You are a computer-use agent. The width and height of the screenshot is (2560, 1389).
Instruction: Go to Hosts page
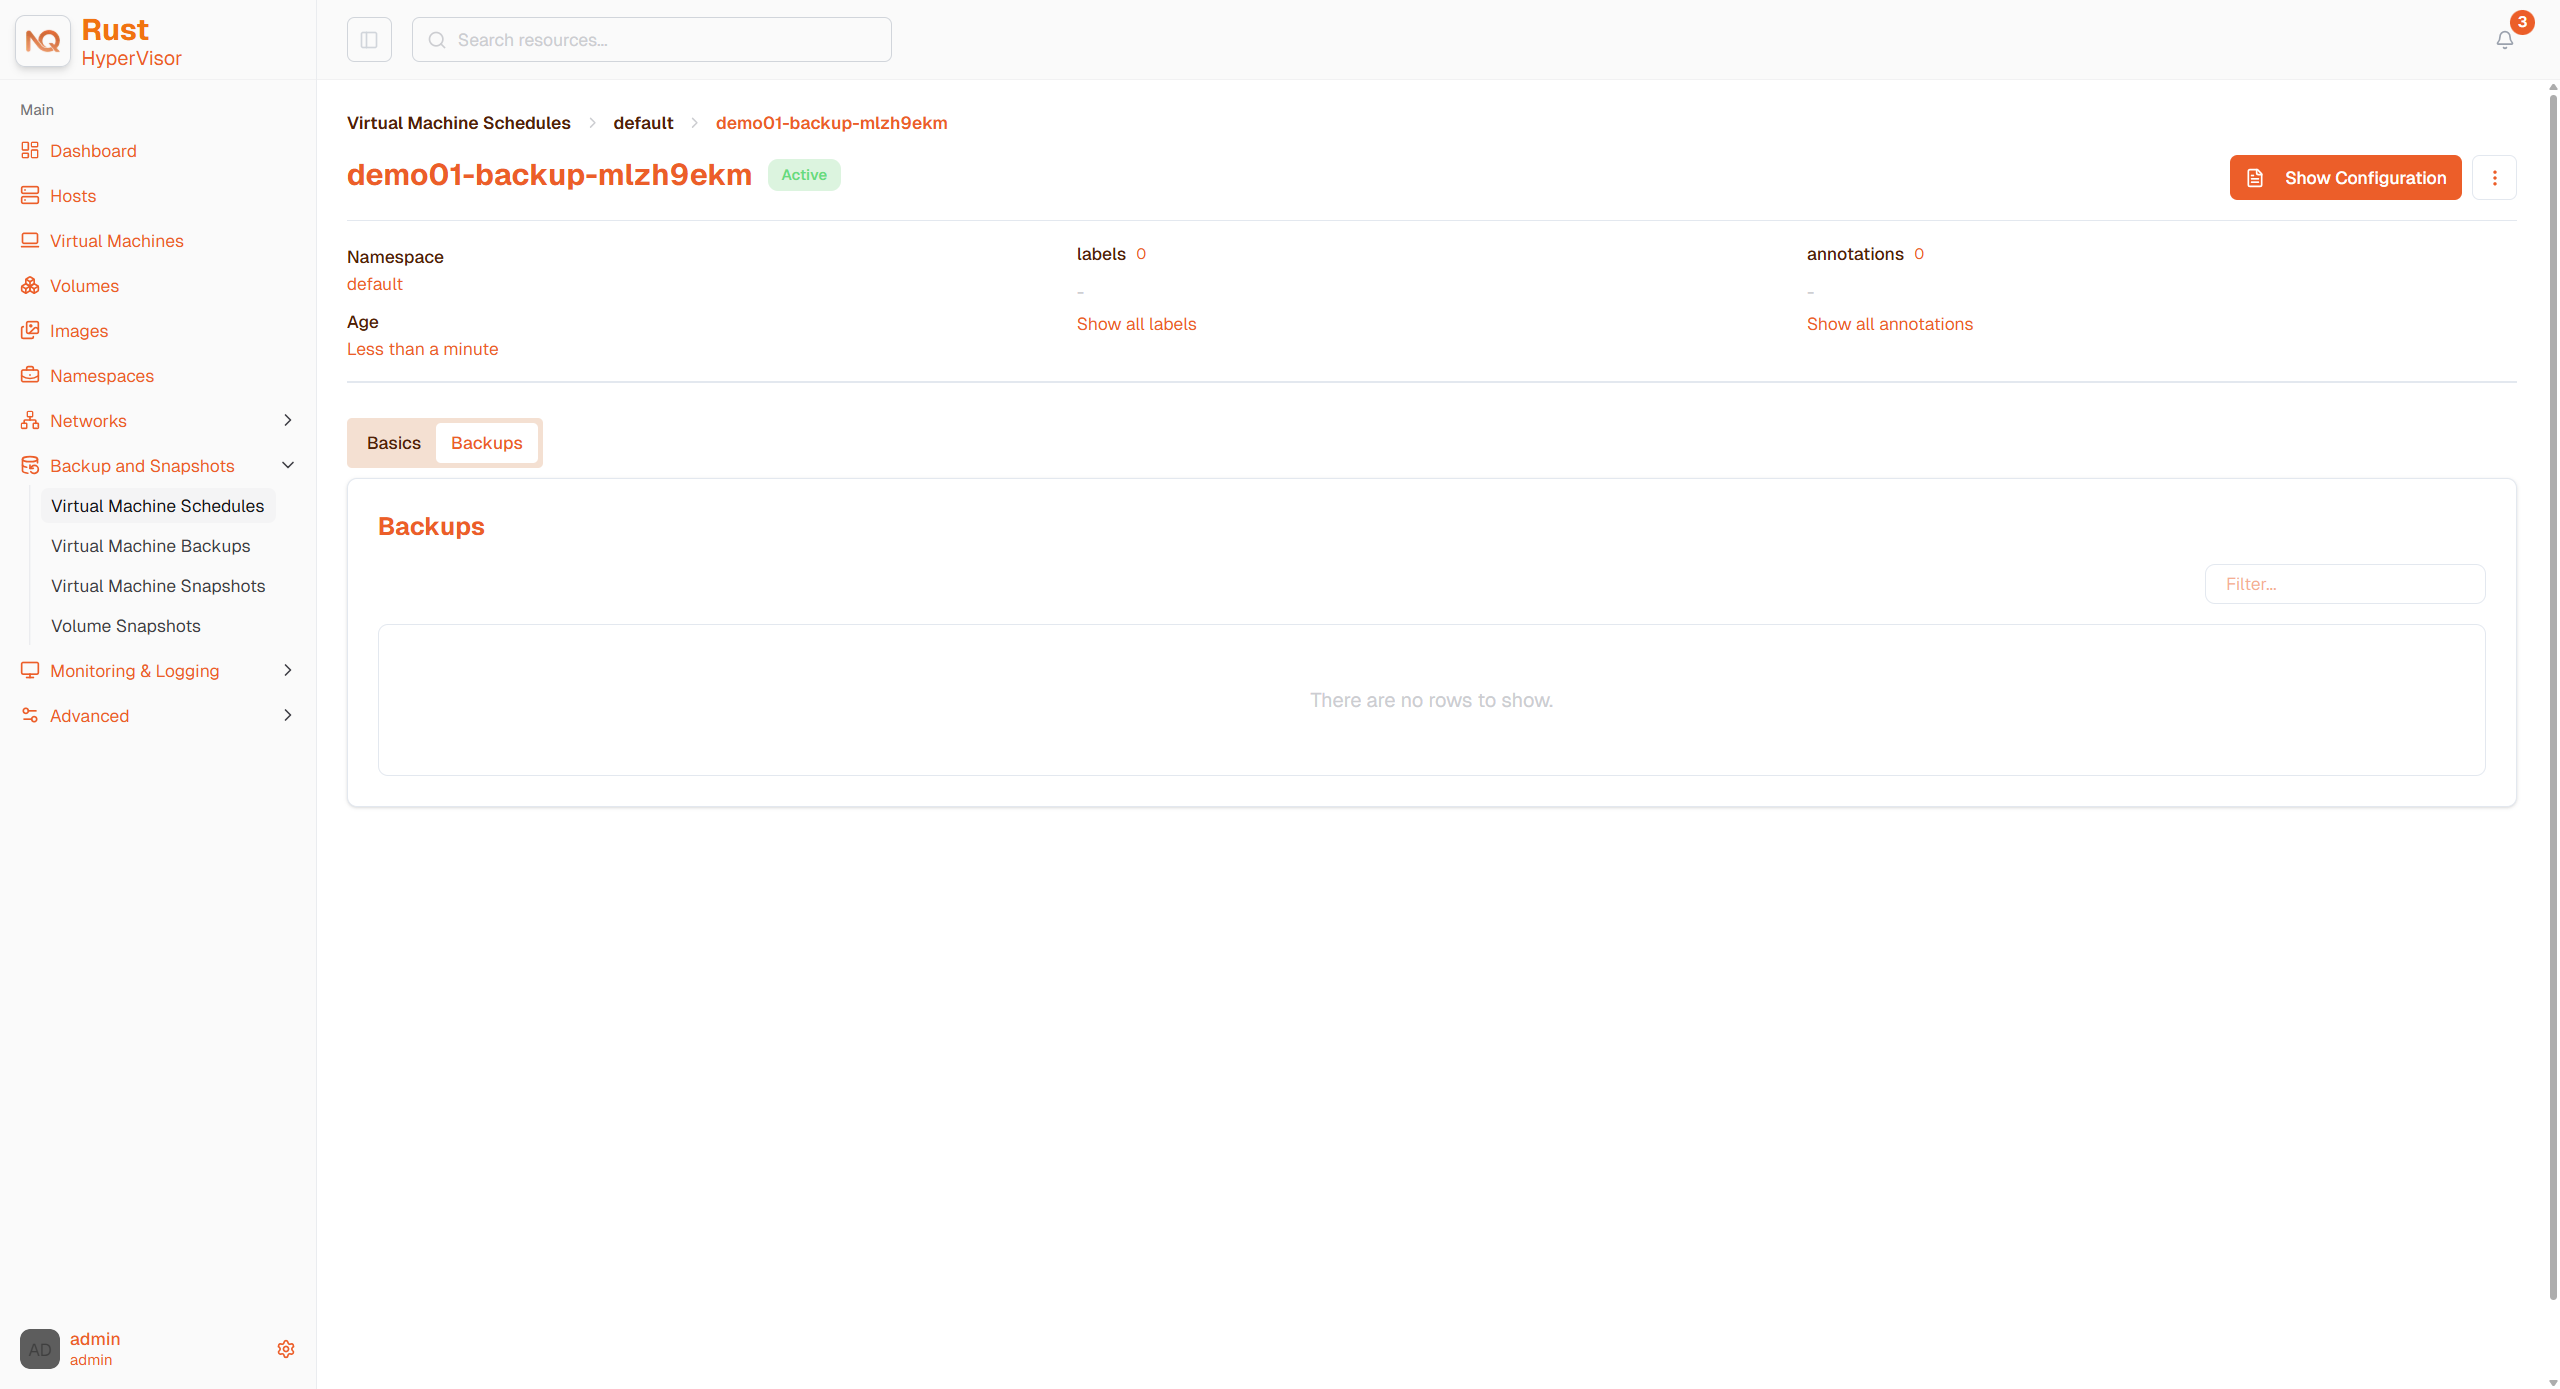(73, 196)
